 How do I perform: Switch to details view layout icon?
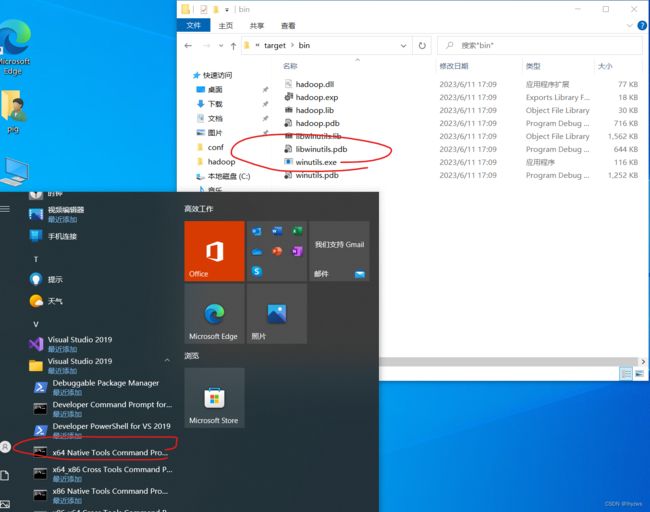(x=626, y=374)
